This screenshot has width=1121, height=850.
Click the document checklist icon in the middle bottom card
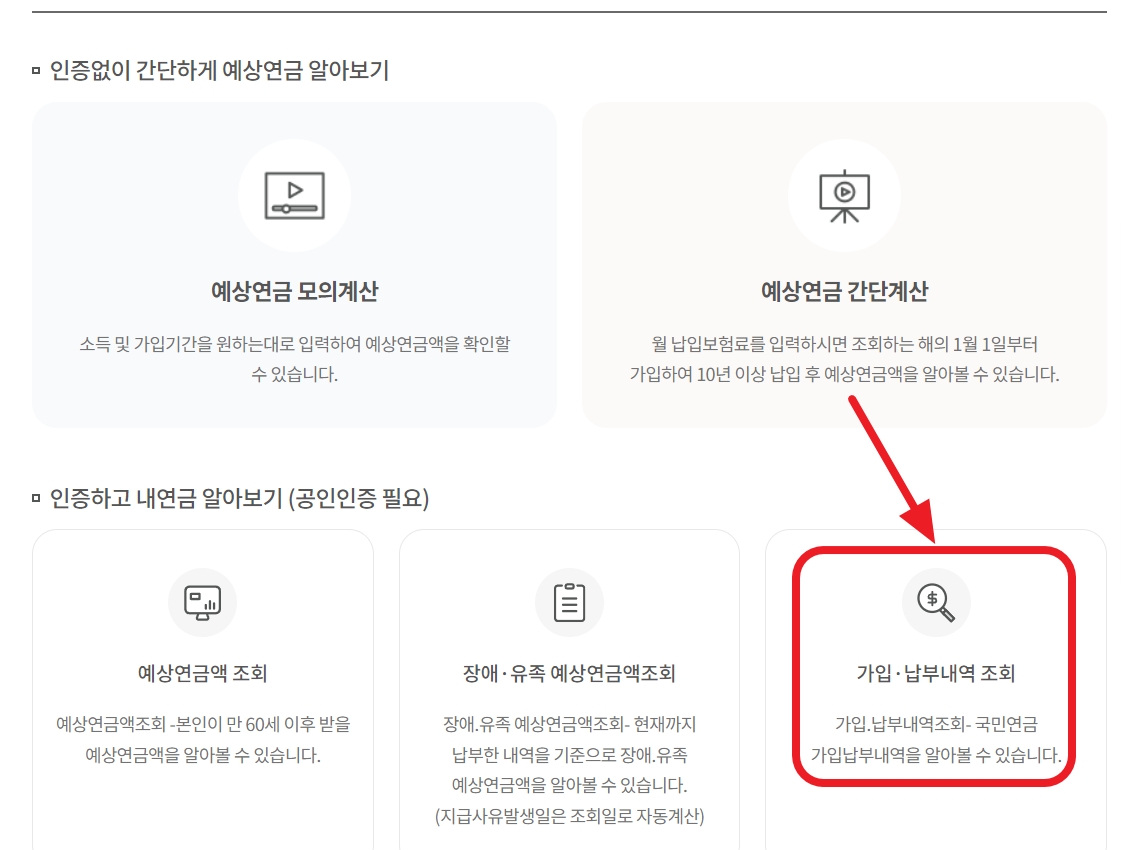coord(569,601)
